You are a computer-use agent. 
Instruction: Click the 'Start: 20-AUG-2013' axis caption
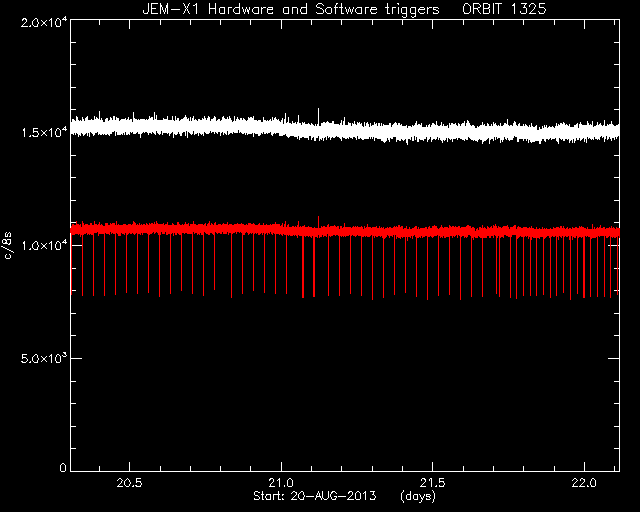click(x=315, y=496)
